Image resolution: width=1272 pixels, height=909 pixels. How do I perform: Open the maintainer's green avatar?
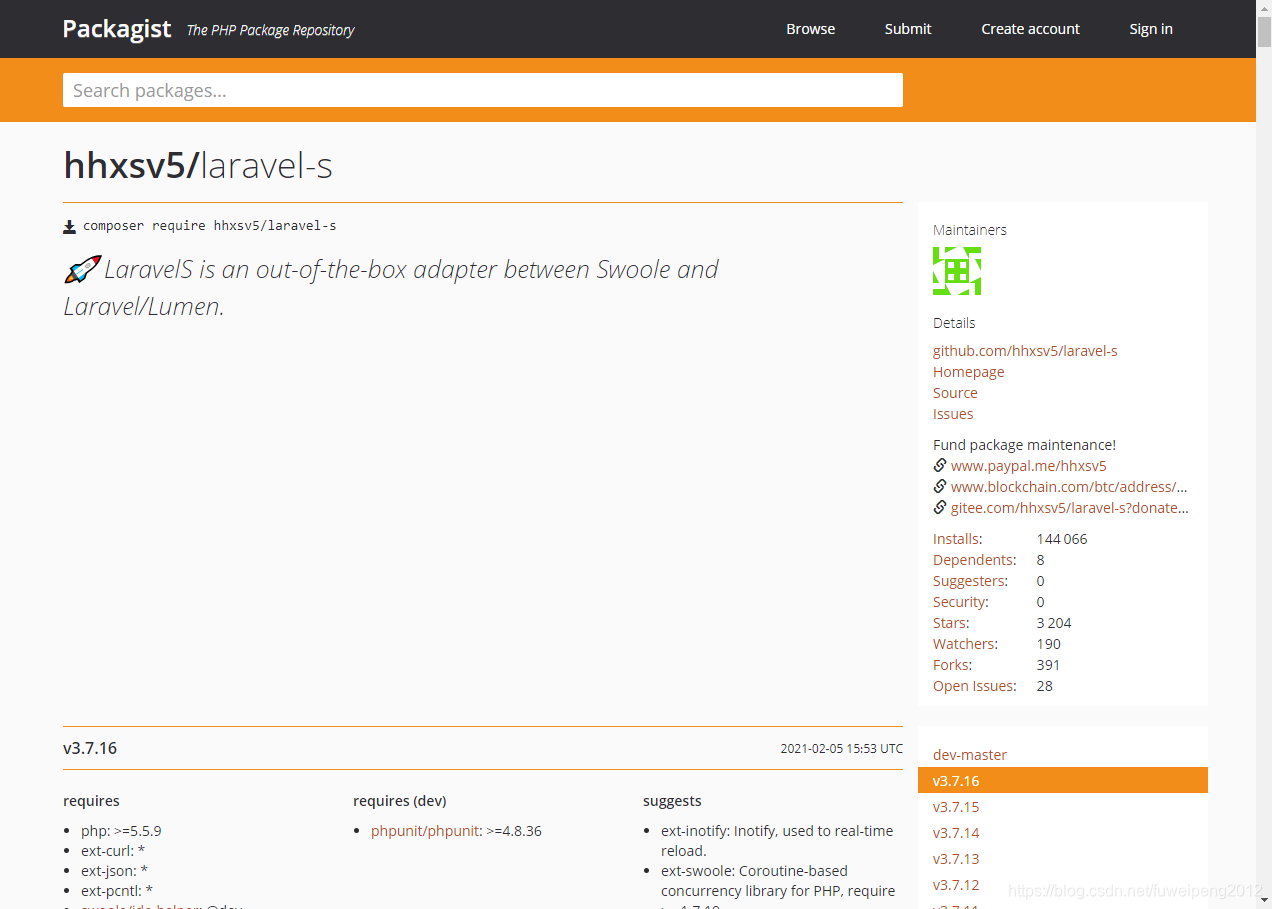point(957,271)
